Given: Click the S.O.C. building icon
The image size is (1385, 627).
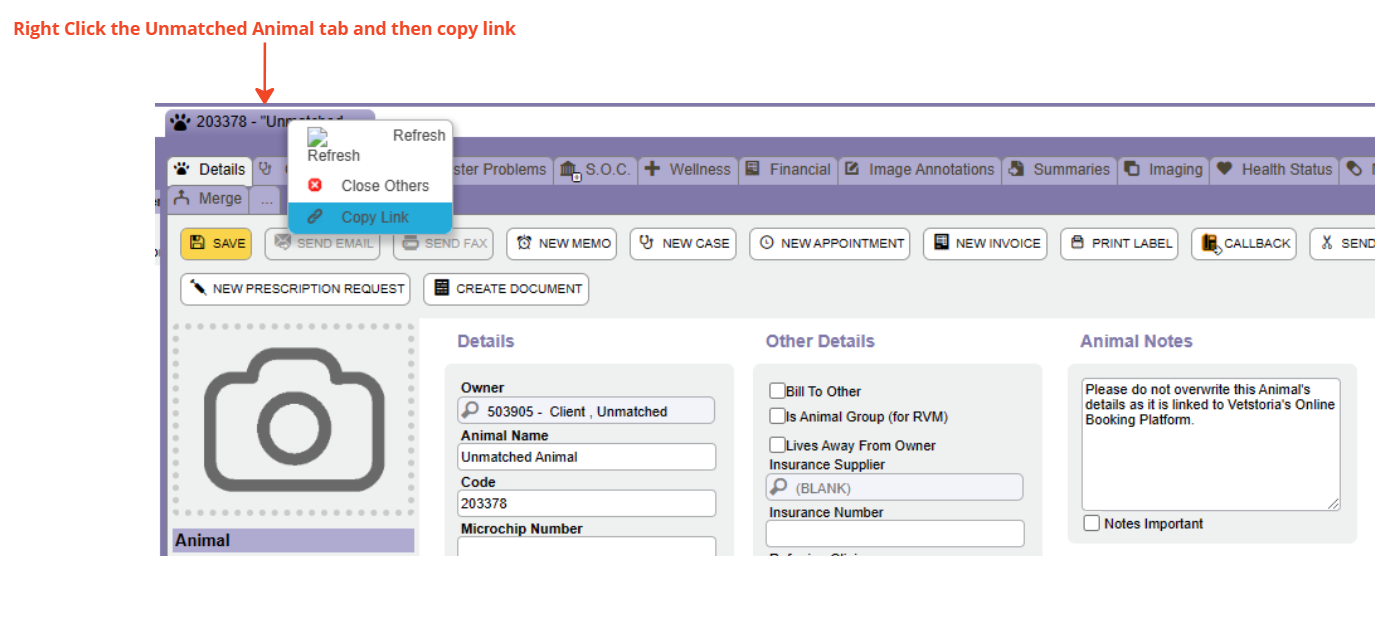Looking at the screenshot, I should 571,171.
